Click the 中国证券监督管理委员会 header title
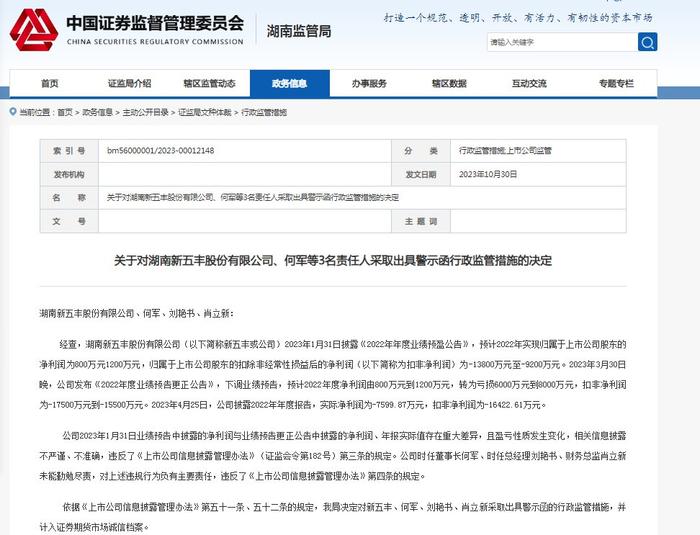The width and height of the screenshot is (700, 535). (155, 23)
